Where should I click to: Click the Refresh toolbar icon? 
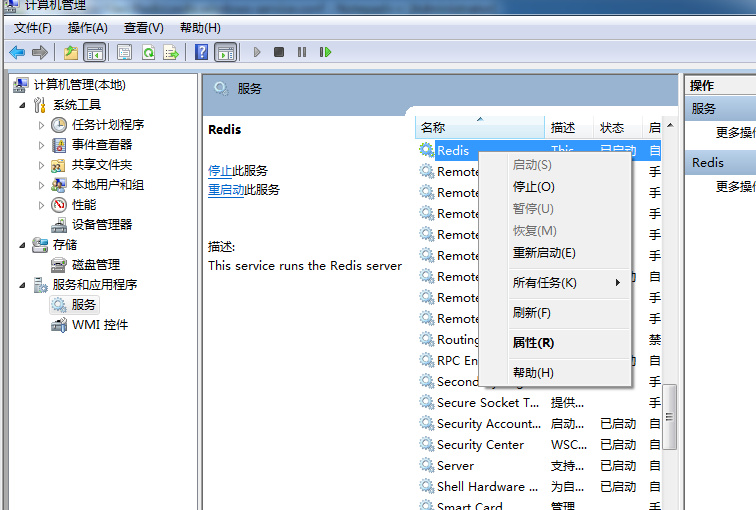[x=148, y=52]
